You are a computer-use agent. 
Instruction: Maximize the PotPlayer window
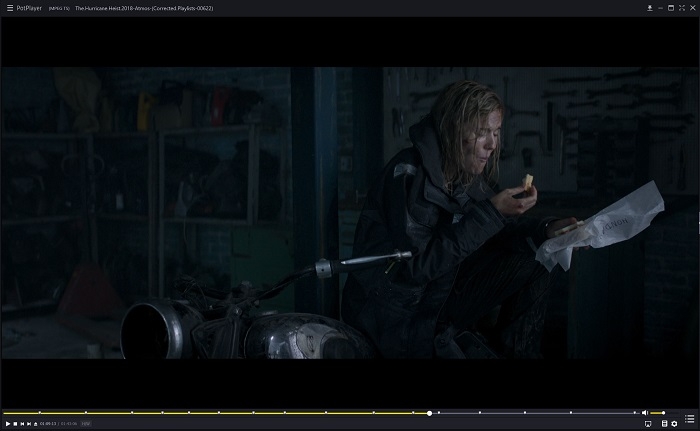671,8
